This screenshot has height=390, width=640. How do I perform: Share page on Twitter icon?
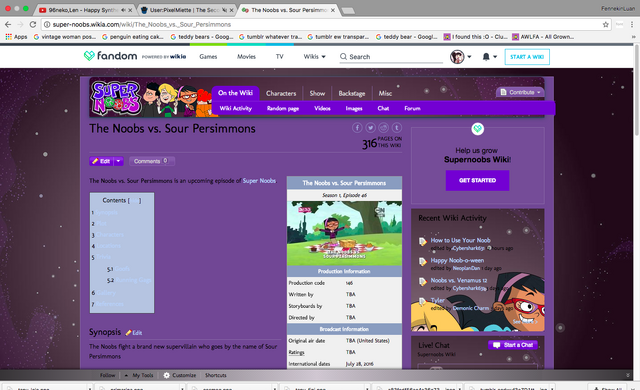point(370,128)
